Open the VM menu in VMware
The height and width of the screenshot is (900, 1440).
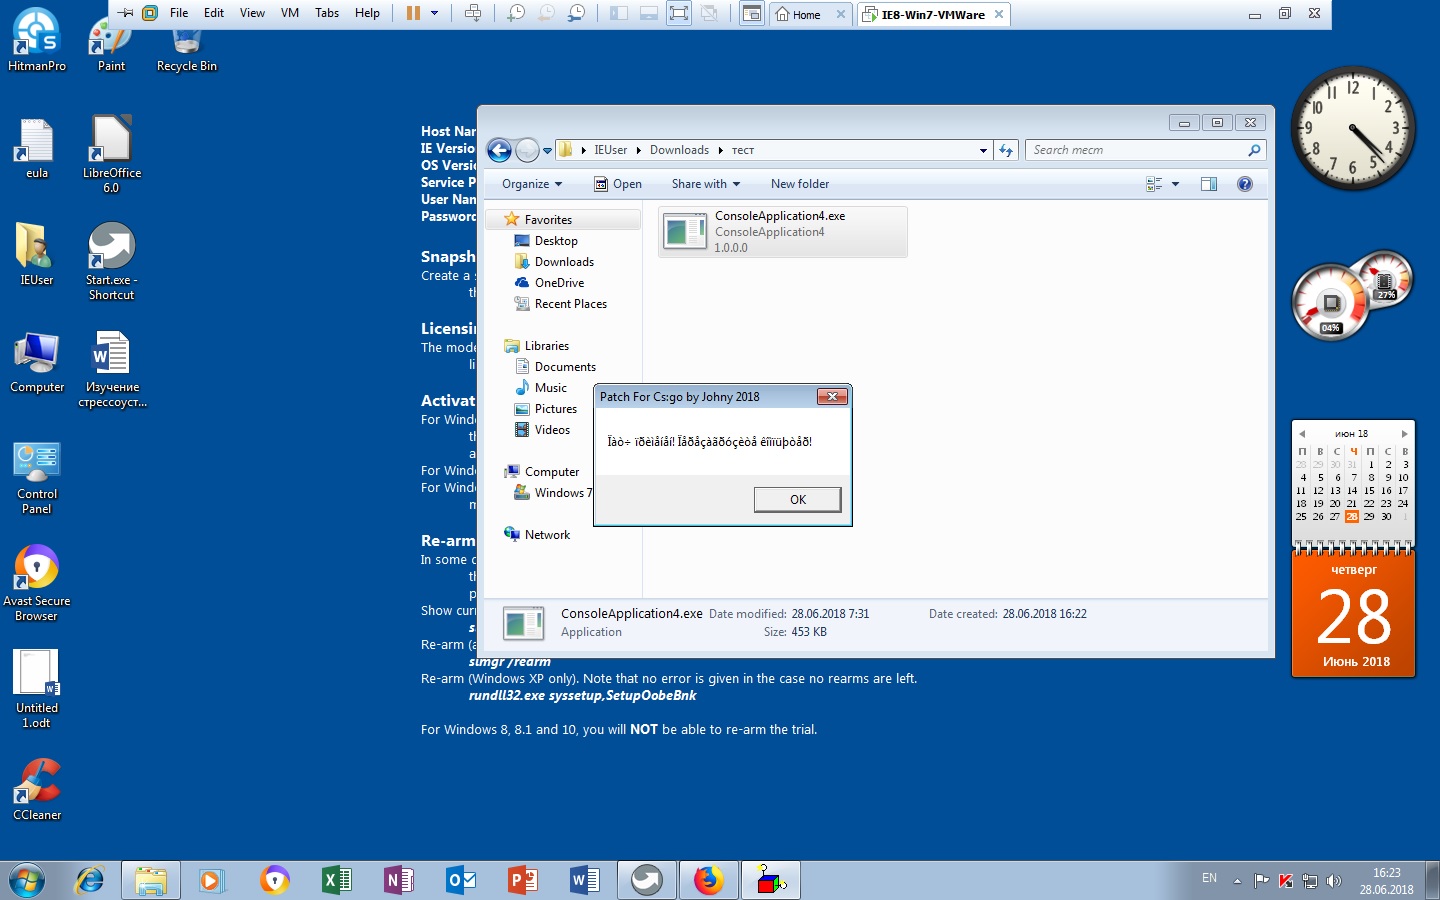289,13
